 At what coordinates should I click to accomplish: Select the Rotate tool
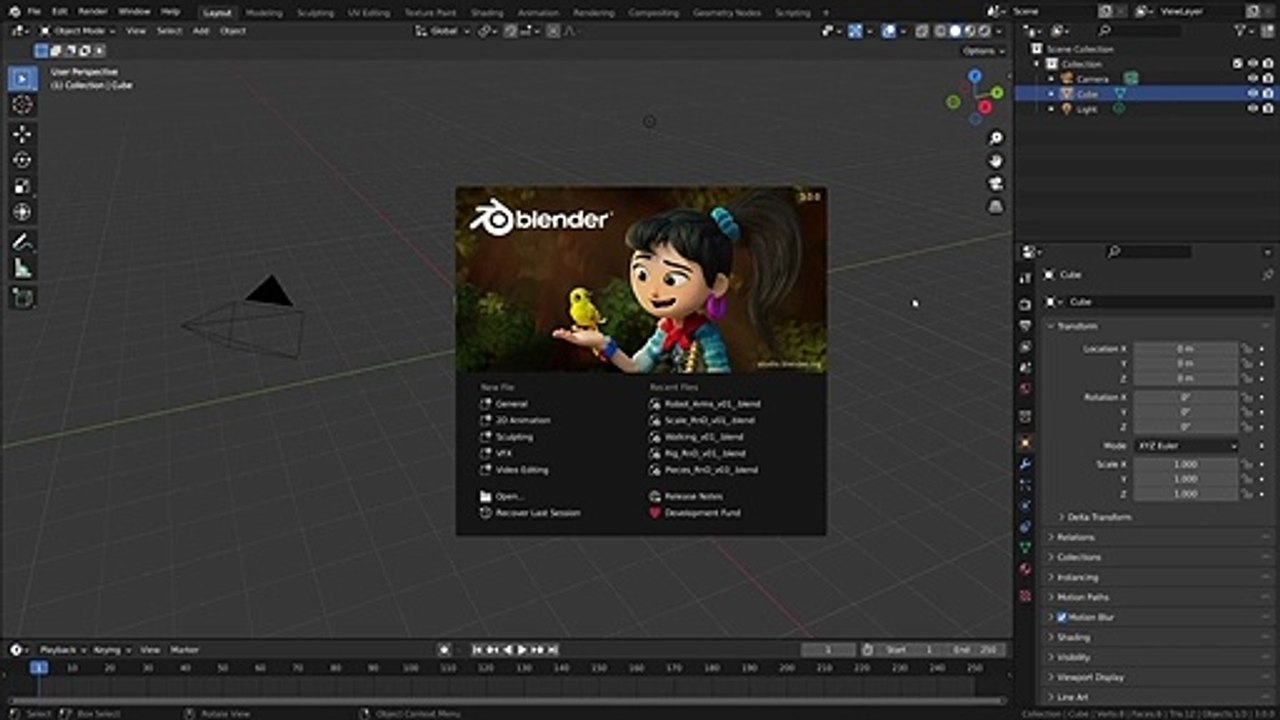click(22, 160)
